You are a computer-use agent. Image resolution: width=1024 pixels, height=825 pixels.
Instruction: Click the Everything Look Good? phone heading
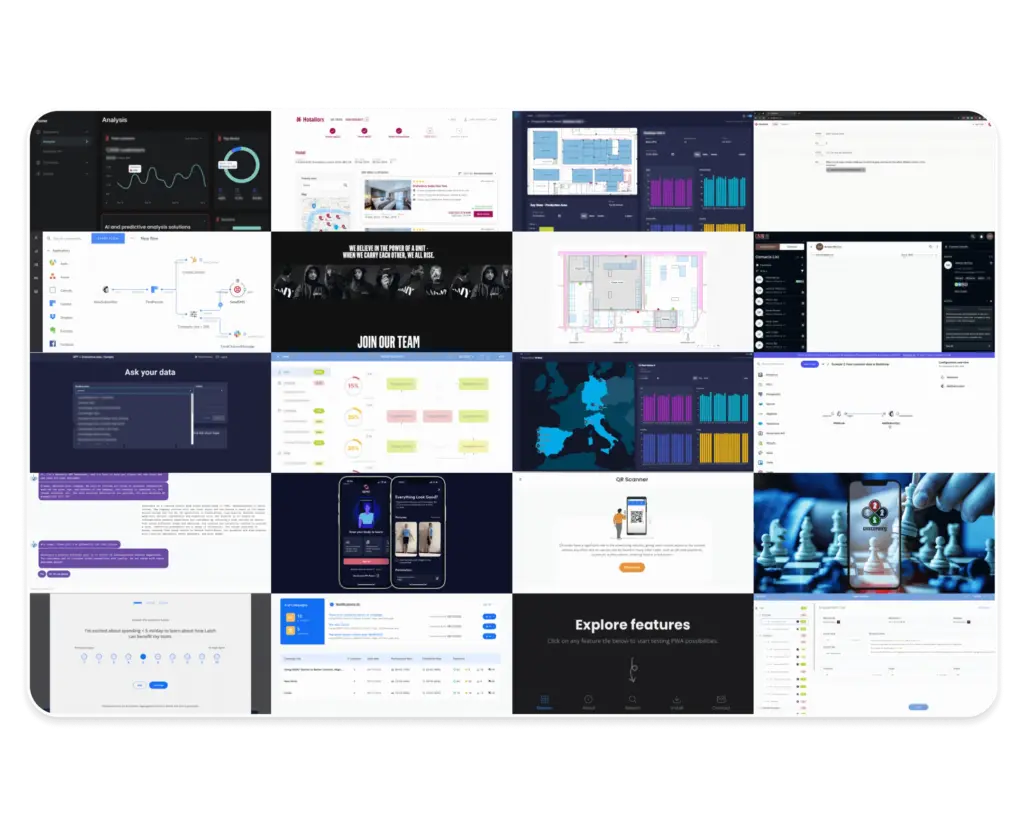416,497
